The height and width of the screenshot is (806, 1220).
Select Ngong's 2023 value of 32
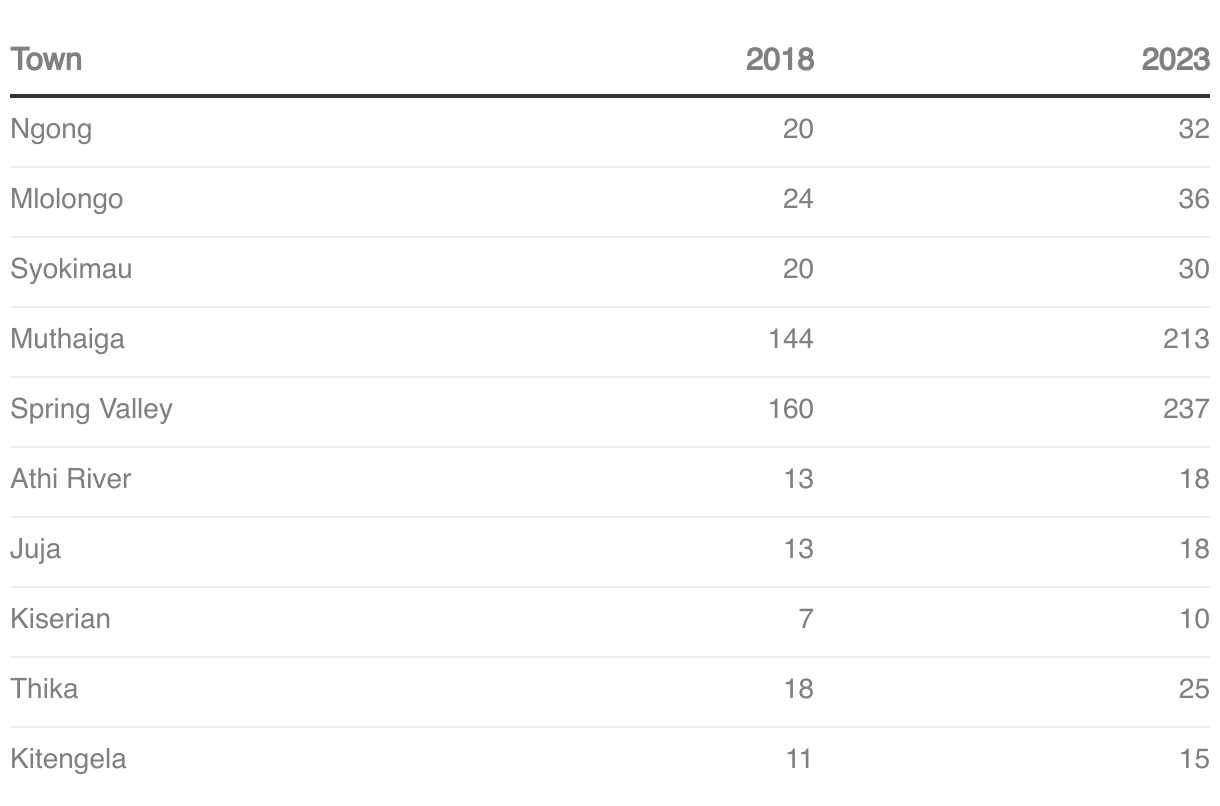(1193, 129)
